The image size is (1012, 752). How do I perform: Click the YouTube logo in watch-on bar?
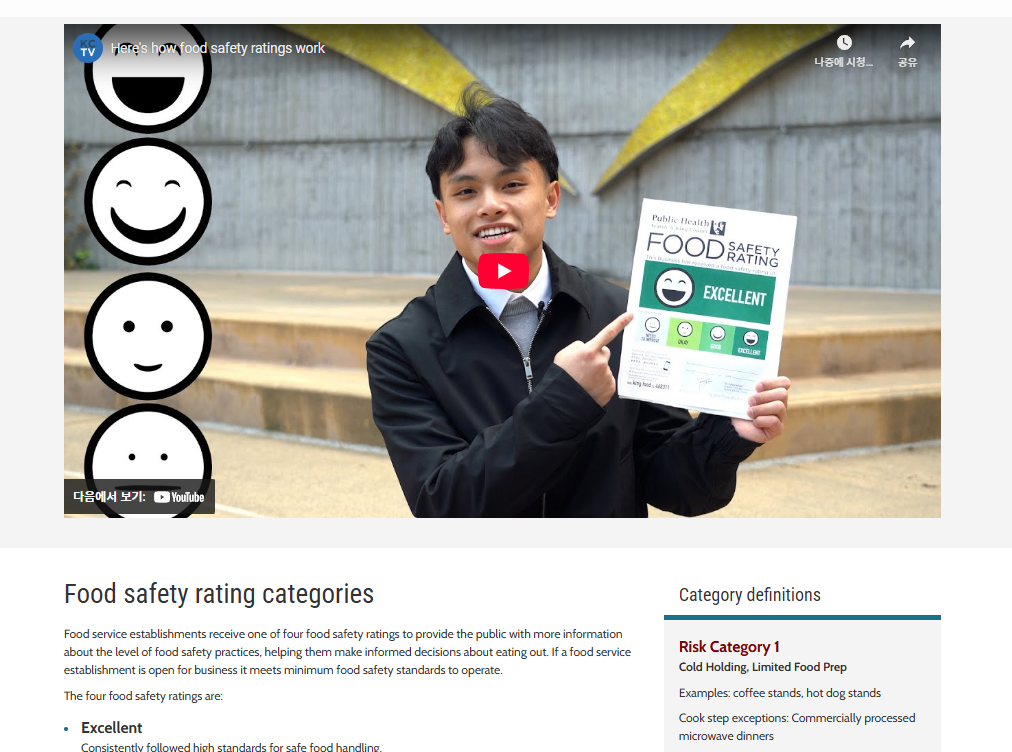(179, 497)
